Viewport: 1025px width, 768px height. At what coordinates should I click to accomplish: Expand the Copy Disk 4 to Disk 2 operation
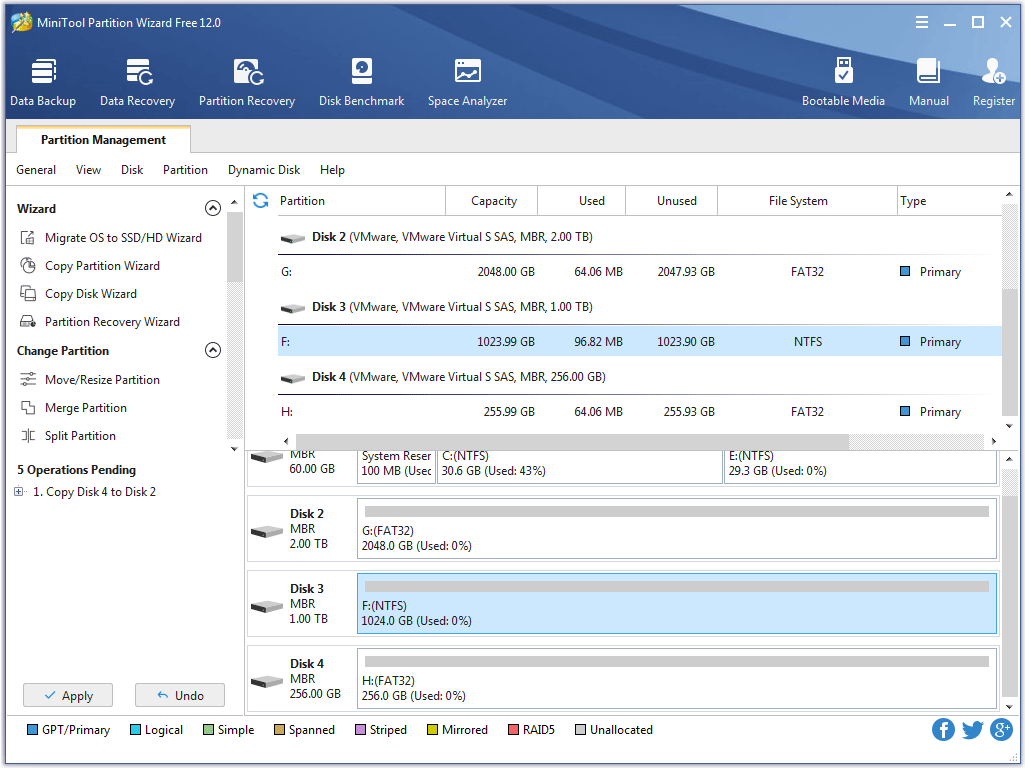click(20, 492)
